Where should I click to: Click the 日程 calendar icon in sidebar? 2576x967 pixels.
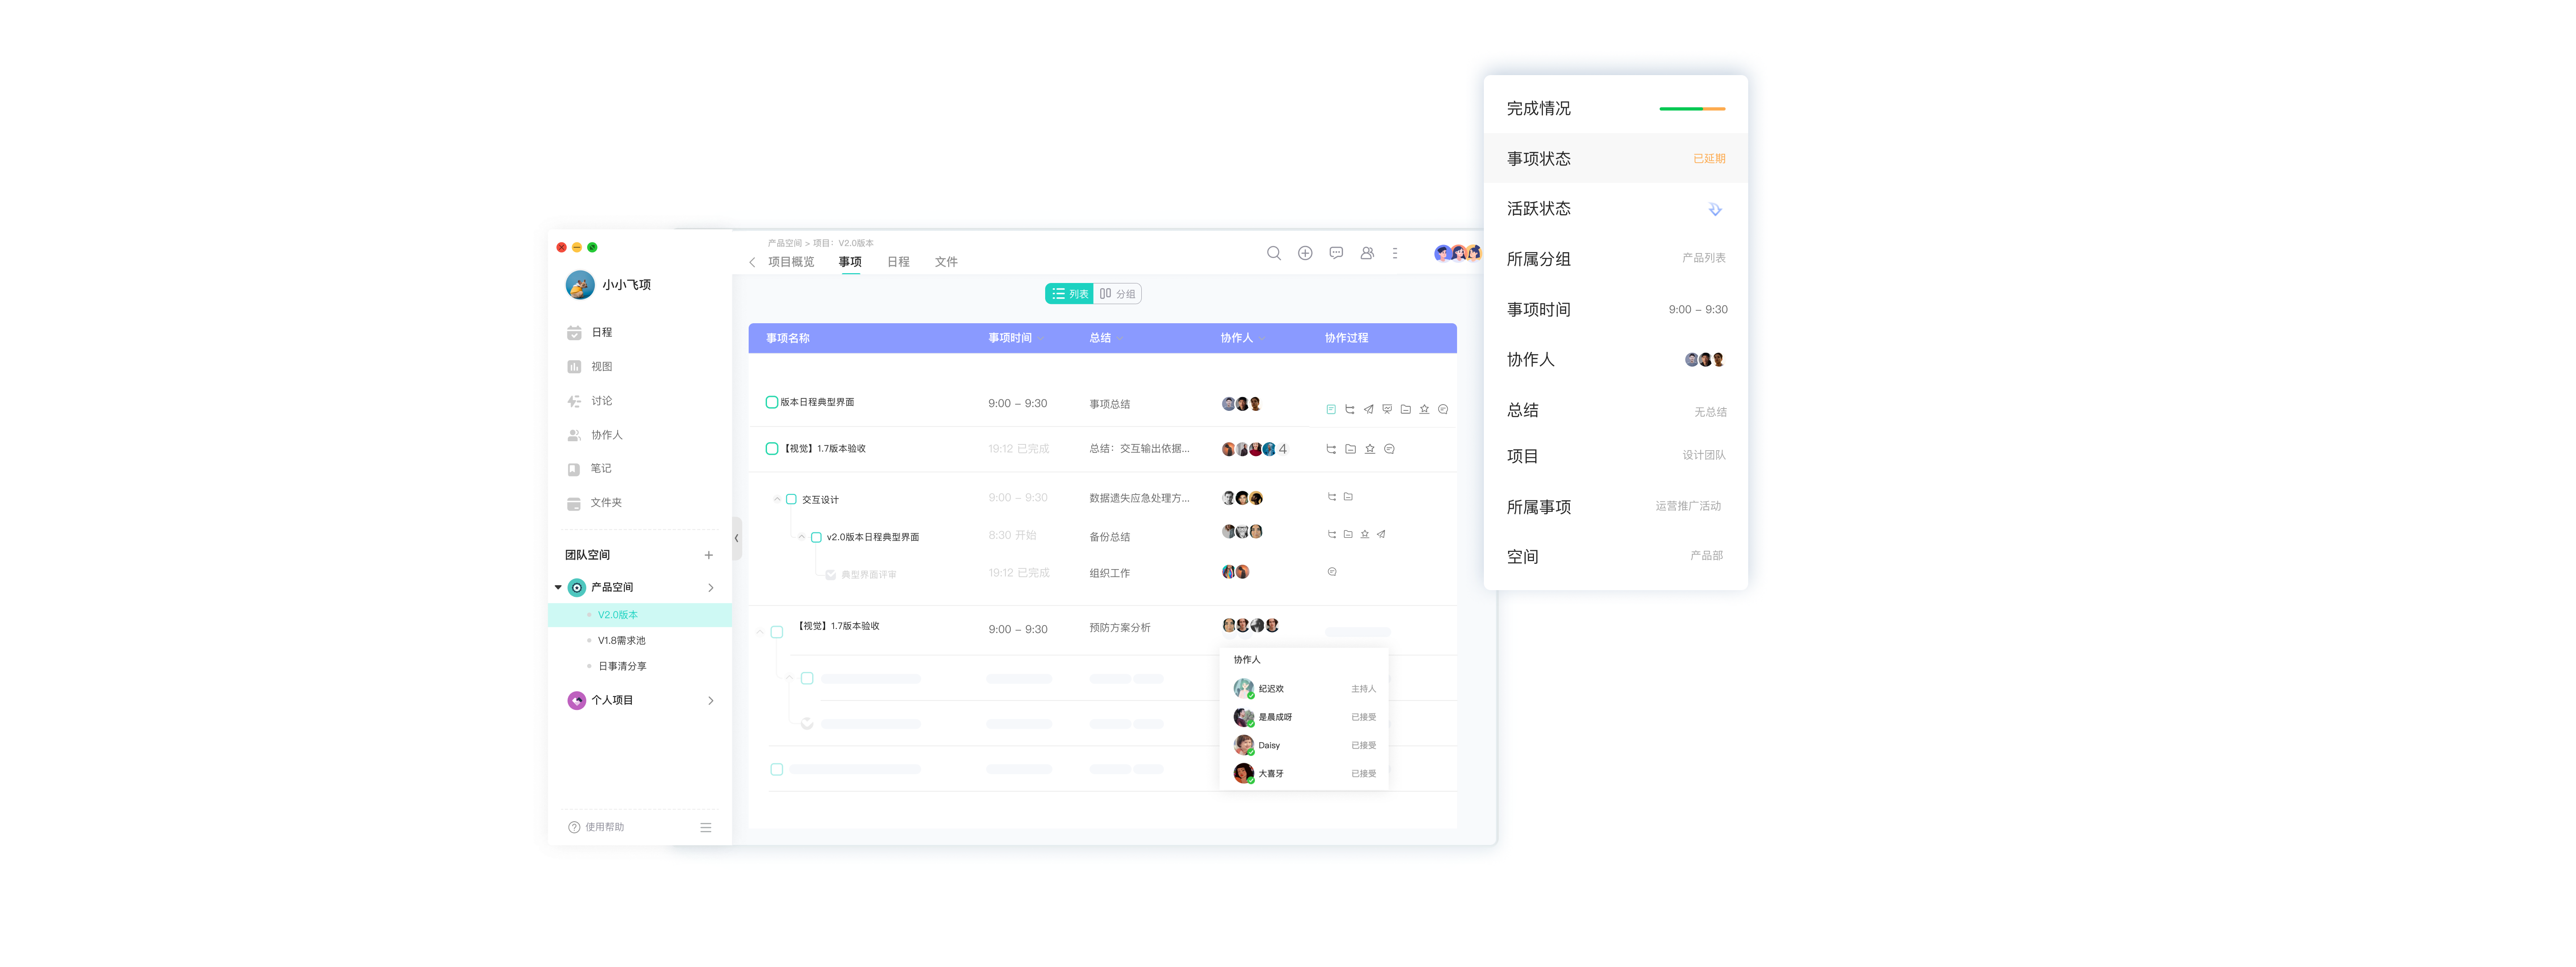[x=574, y=333]
